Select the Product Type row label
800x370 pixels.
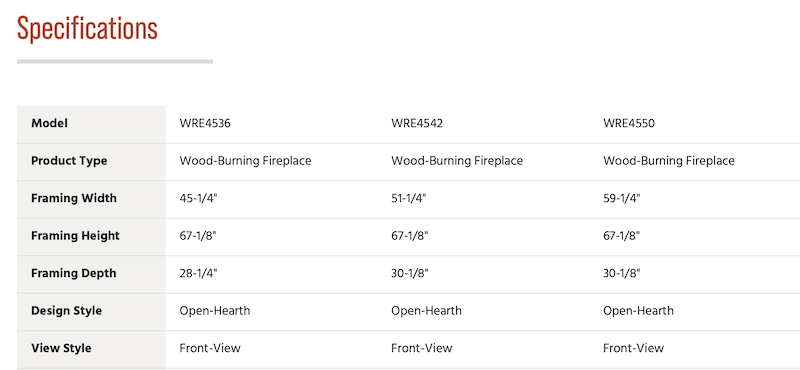click(69, 161)
